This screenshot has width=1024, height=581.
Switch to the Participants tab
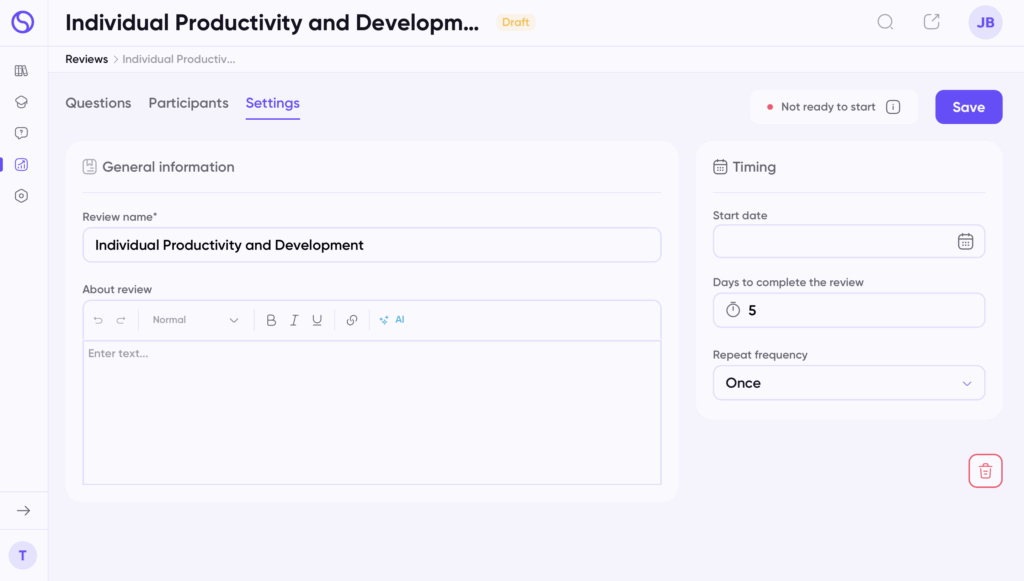(x=188, y=103)
